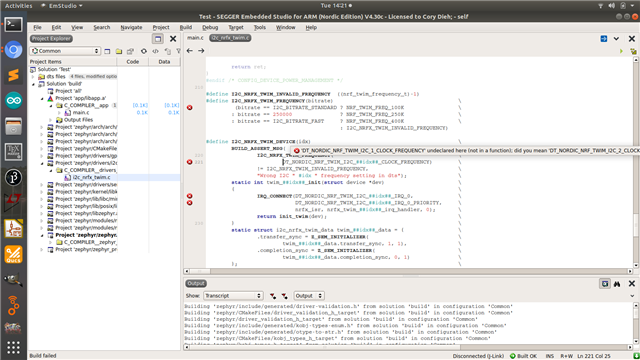Select Project 'all' in tree
Image resolution: width=640 pixels, height=360 pixels.
pyautogui.click(x=68, y=91)
